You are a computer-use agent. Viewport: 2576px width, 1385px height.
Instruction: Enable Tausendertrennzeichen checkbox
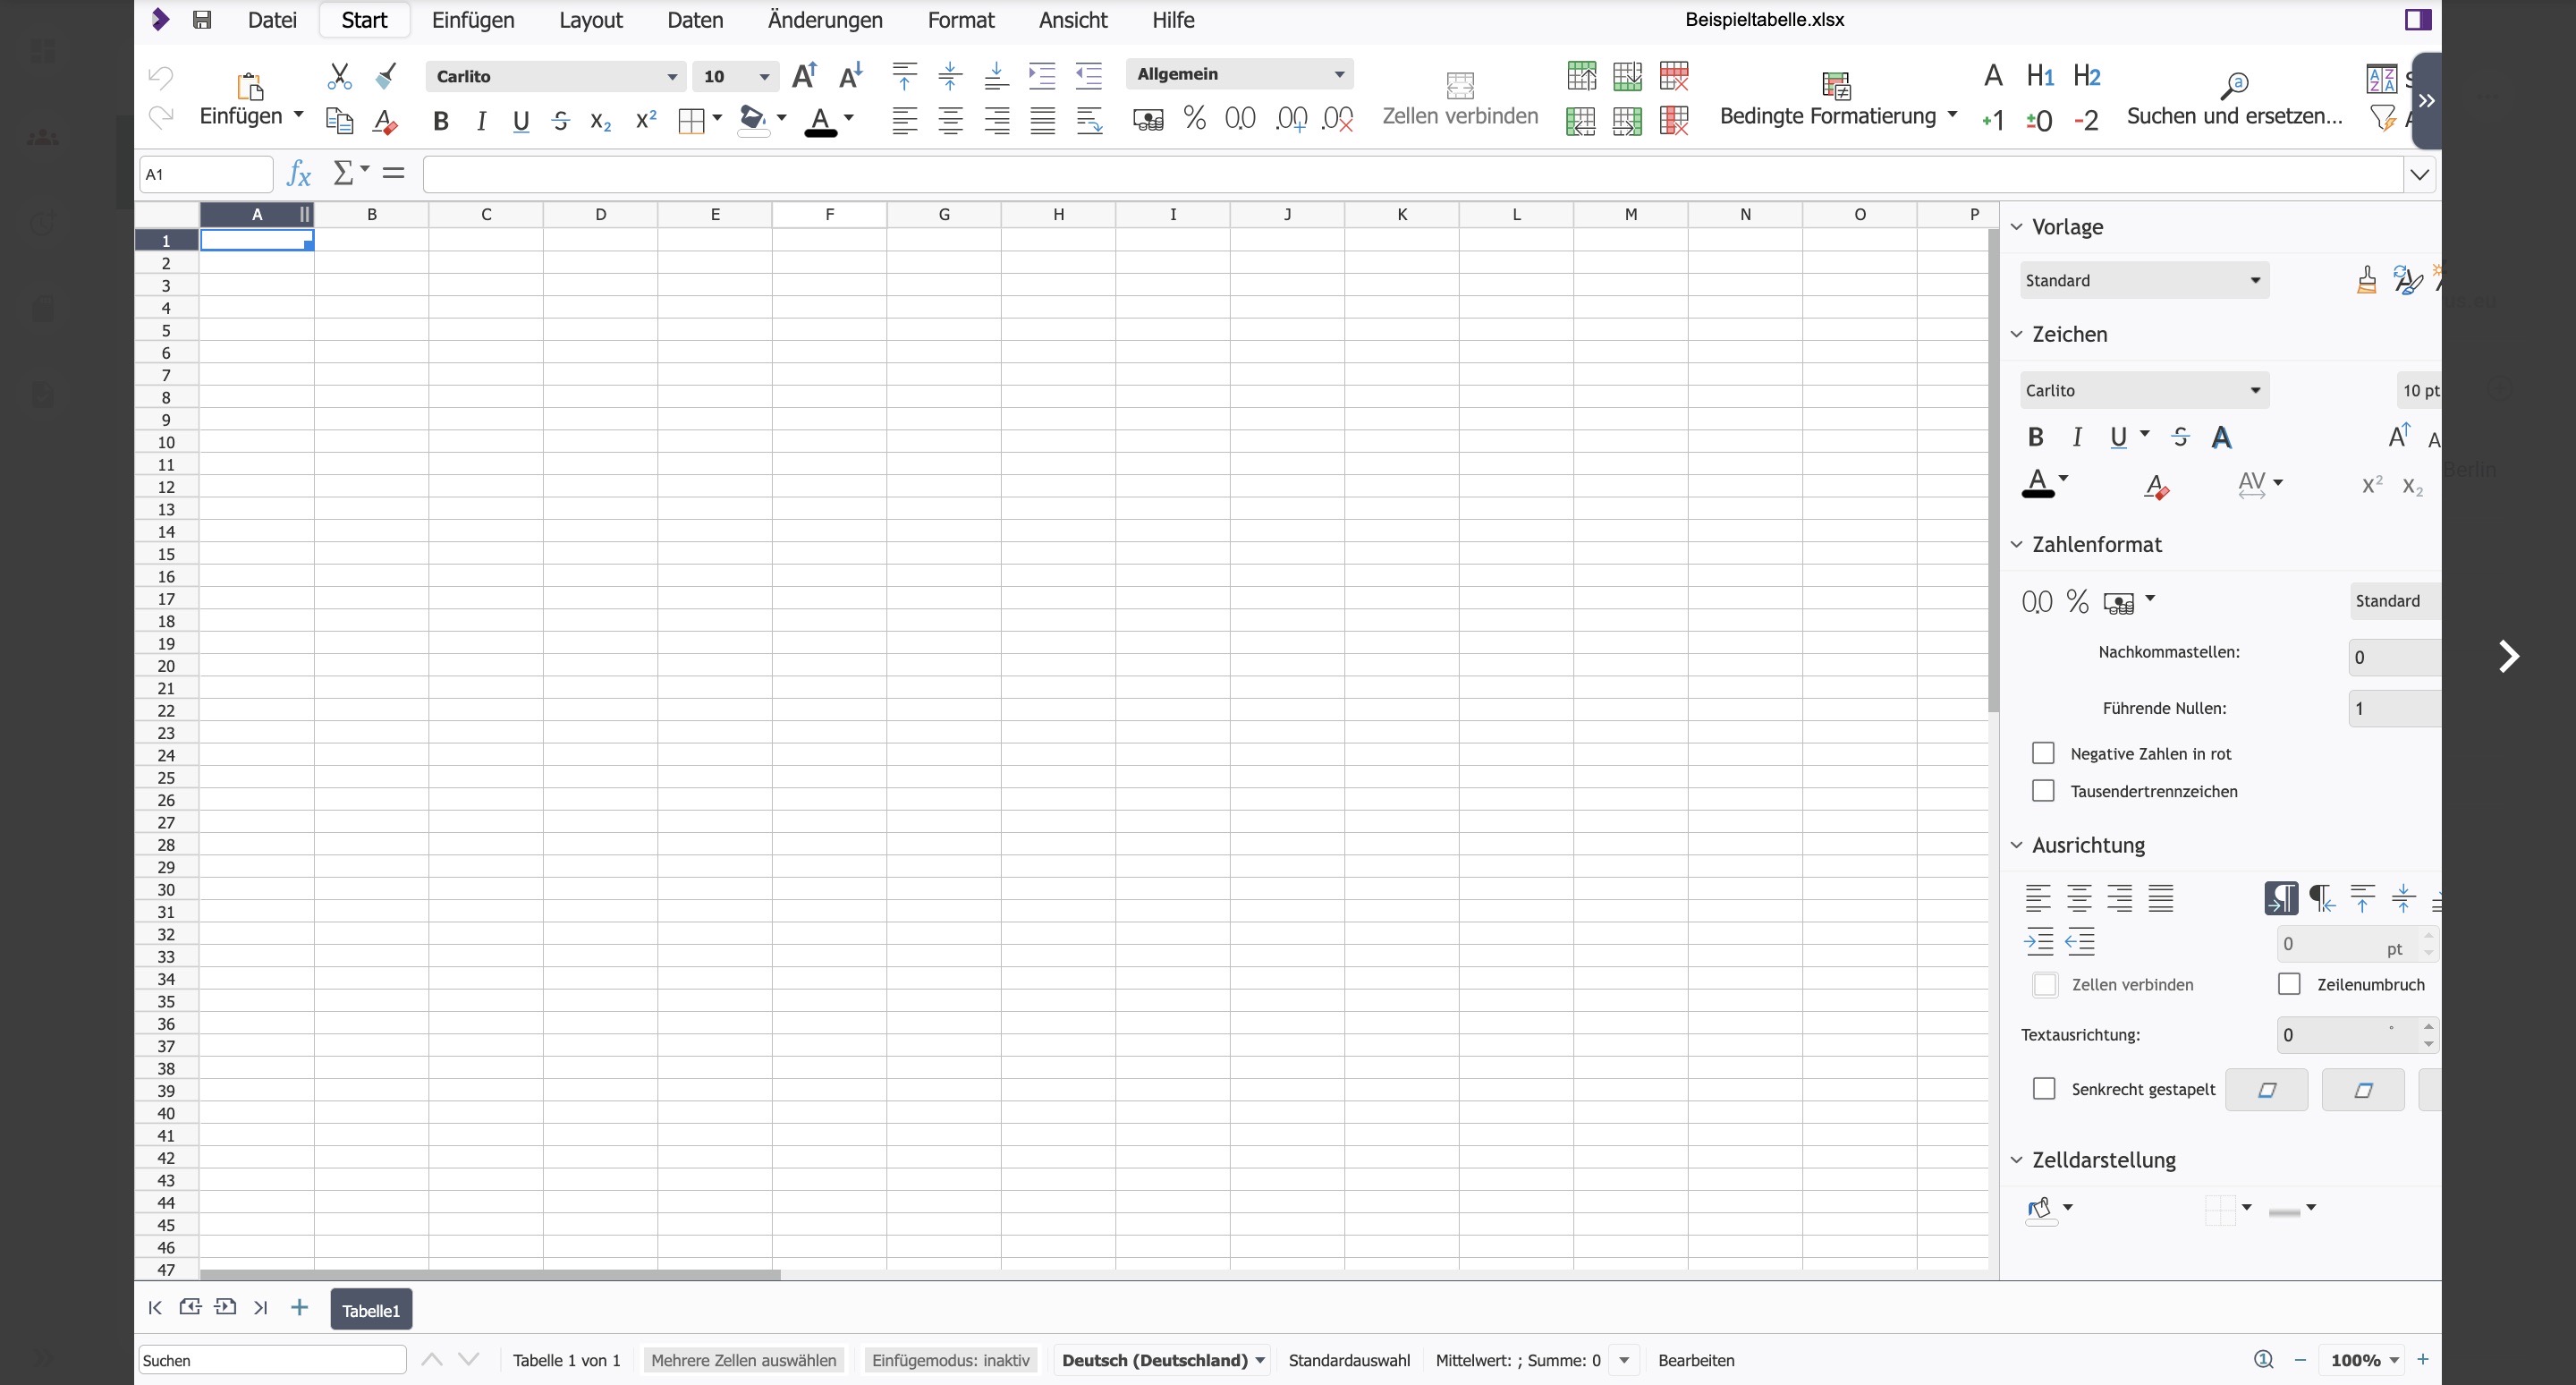2043,791
